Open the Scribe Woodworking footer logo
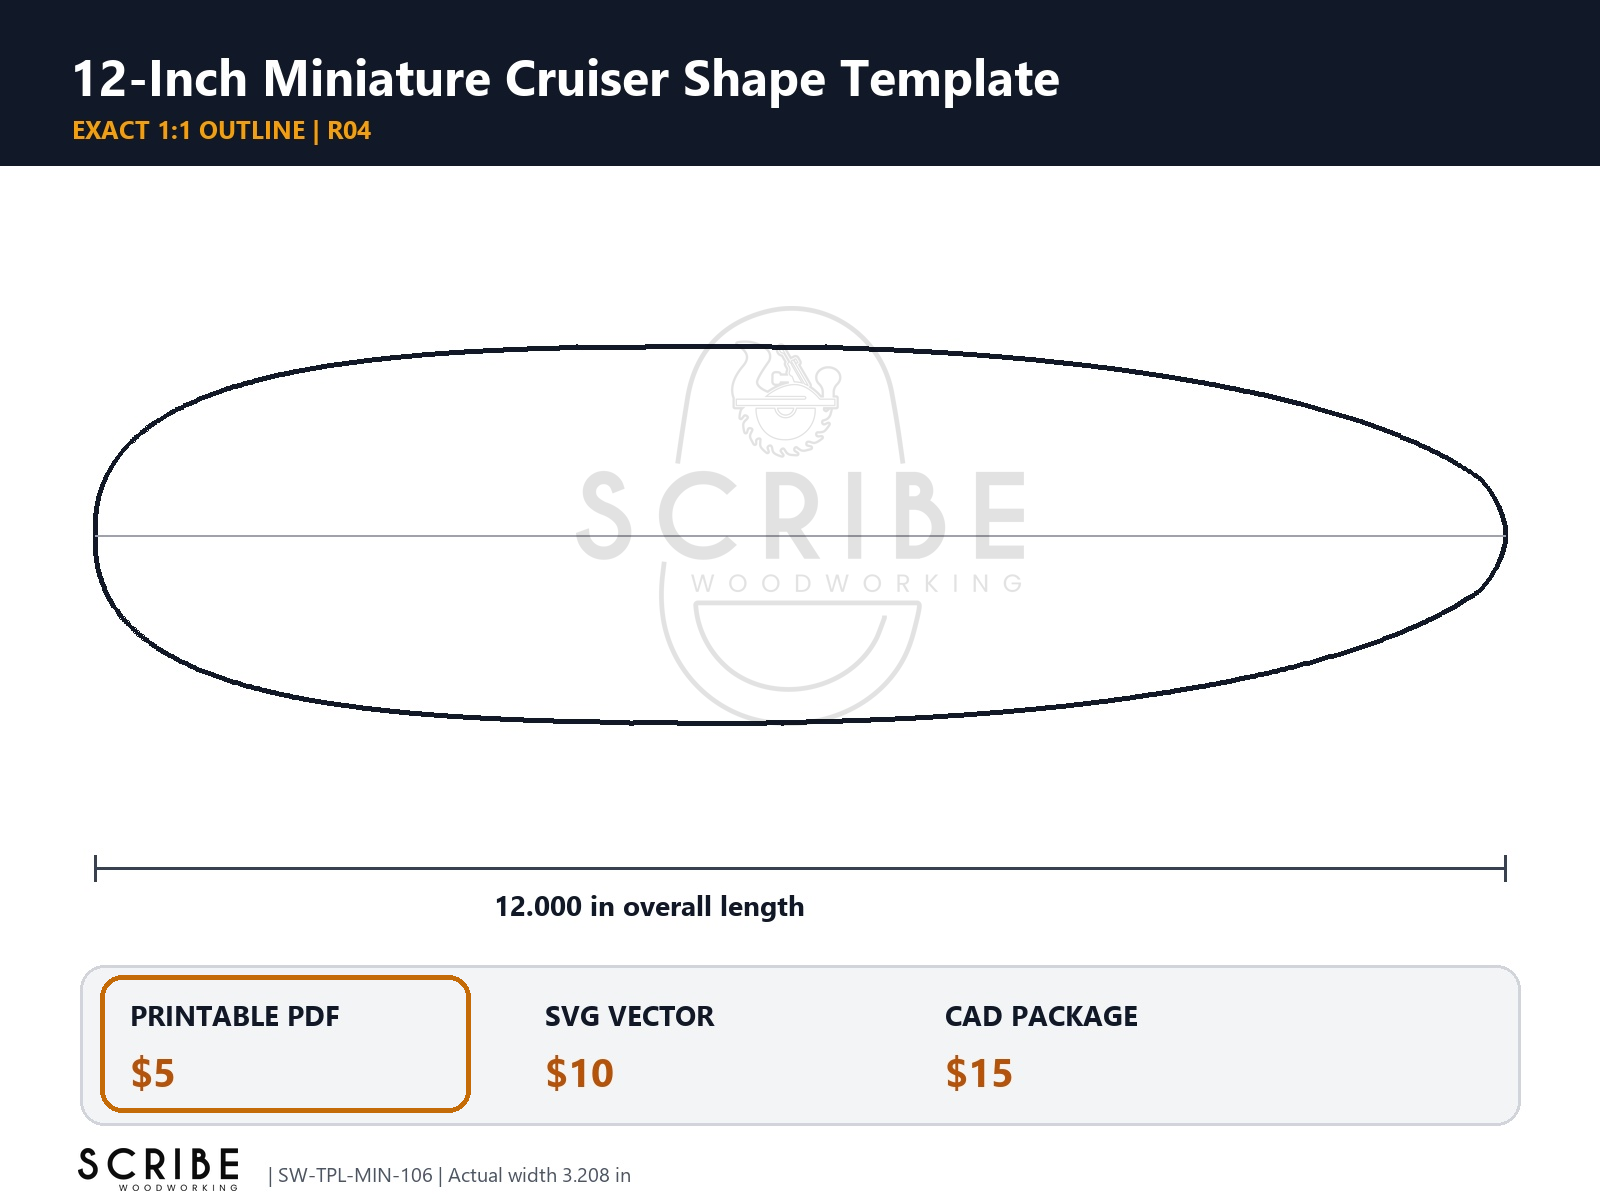1600x1200 pixels. point(159,1169)
